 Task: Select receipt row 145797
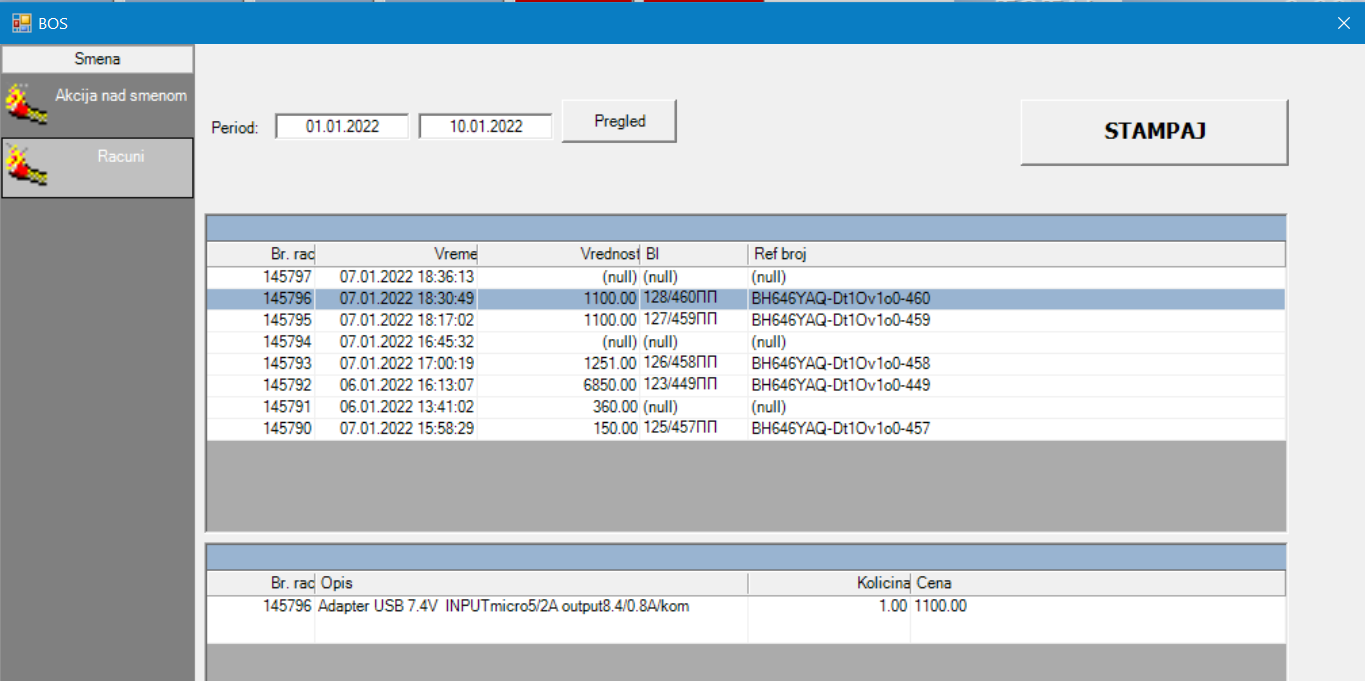(500, 277)
